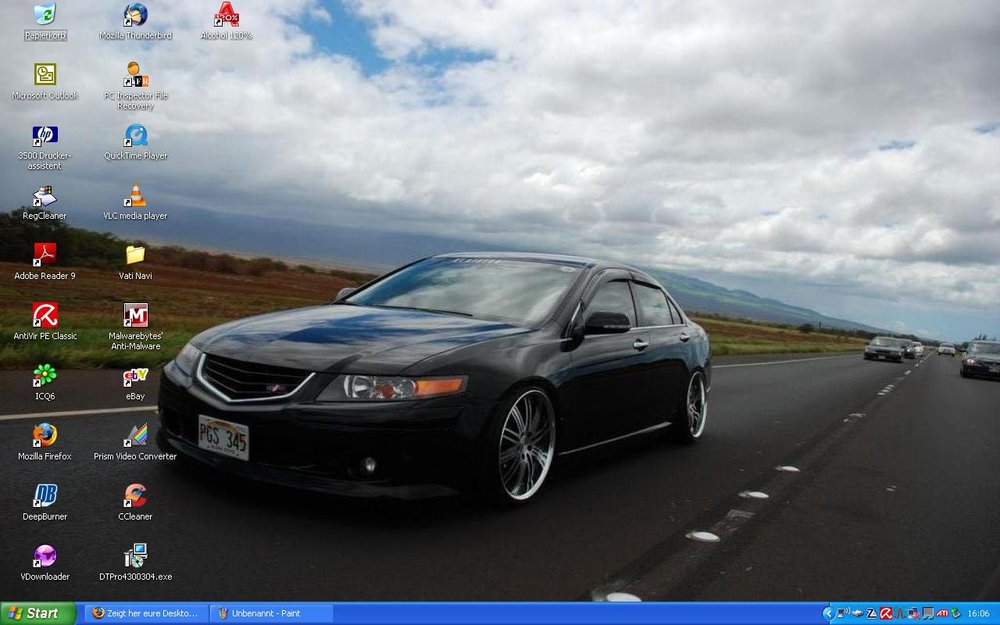1000x625 pixels.
Task: Click the Start button
Action: pos(38,613)
